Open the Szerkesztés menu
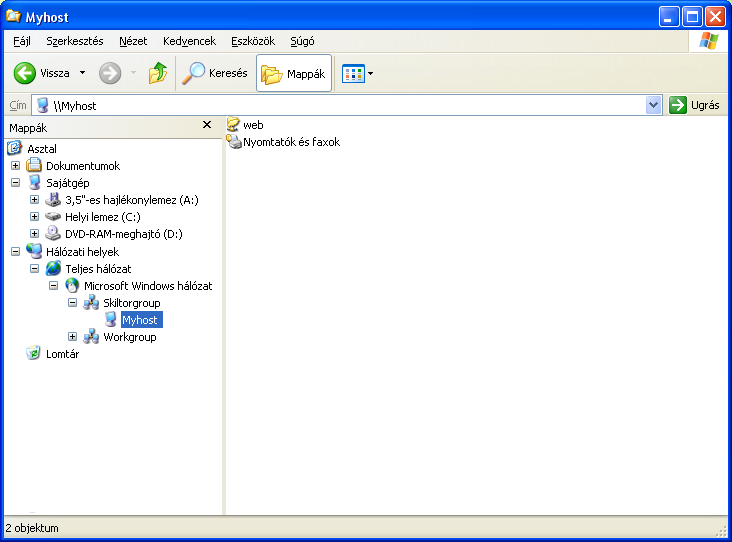732x542 pixels. click(x=75, y=41)
